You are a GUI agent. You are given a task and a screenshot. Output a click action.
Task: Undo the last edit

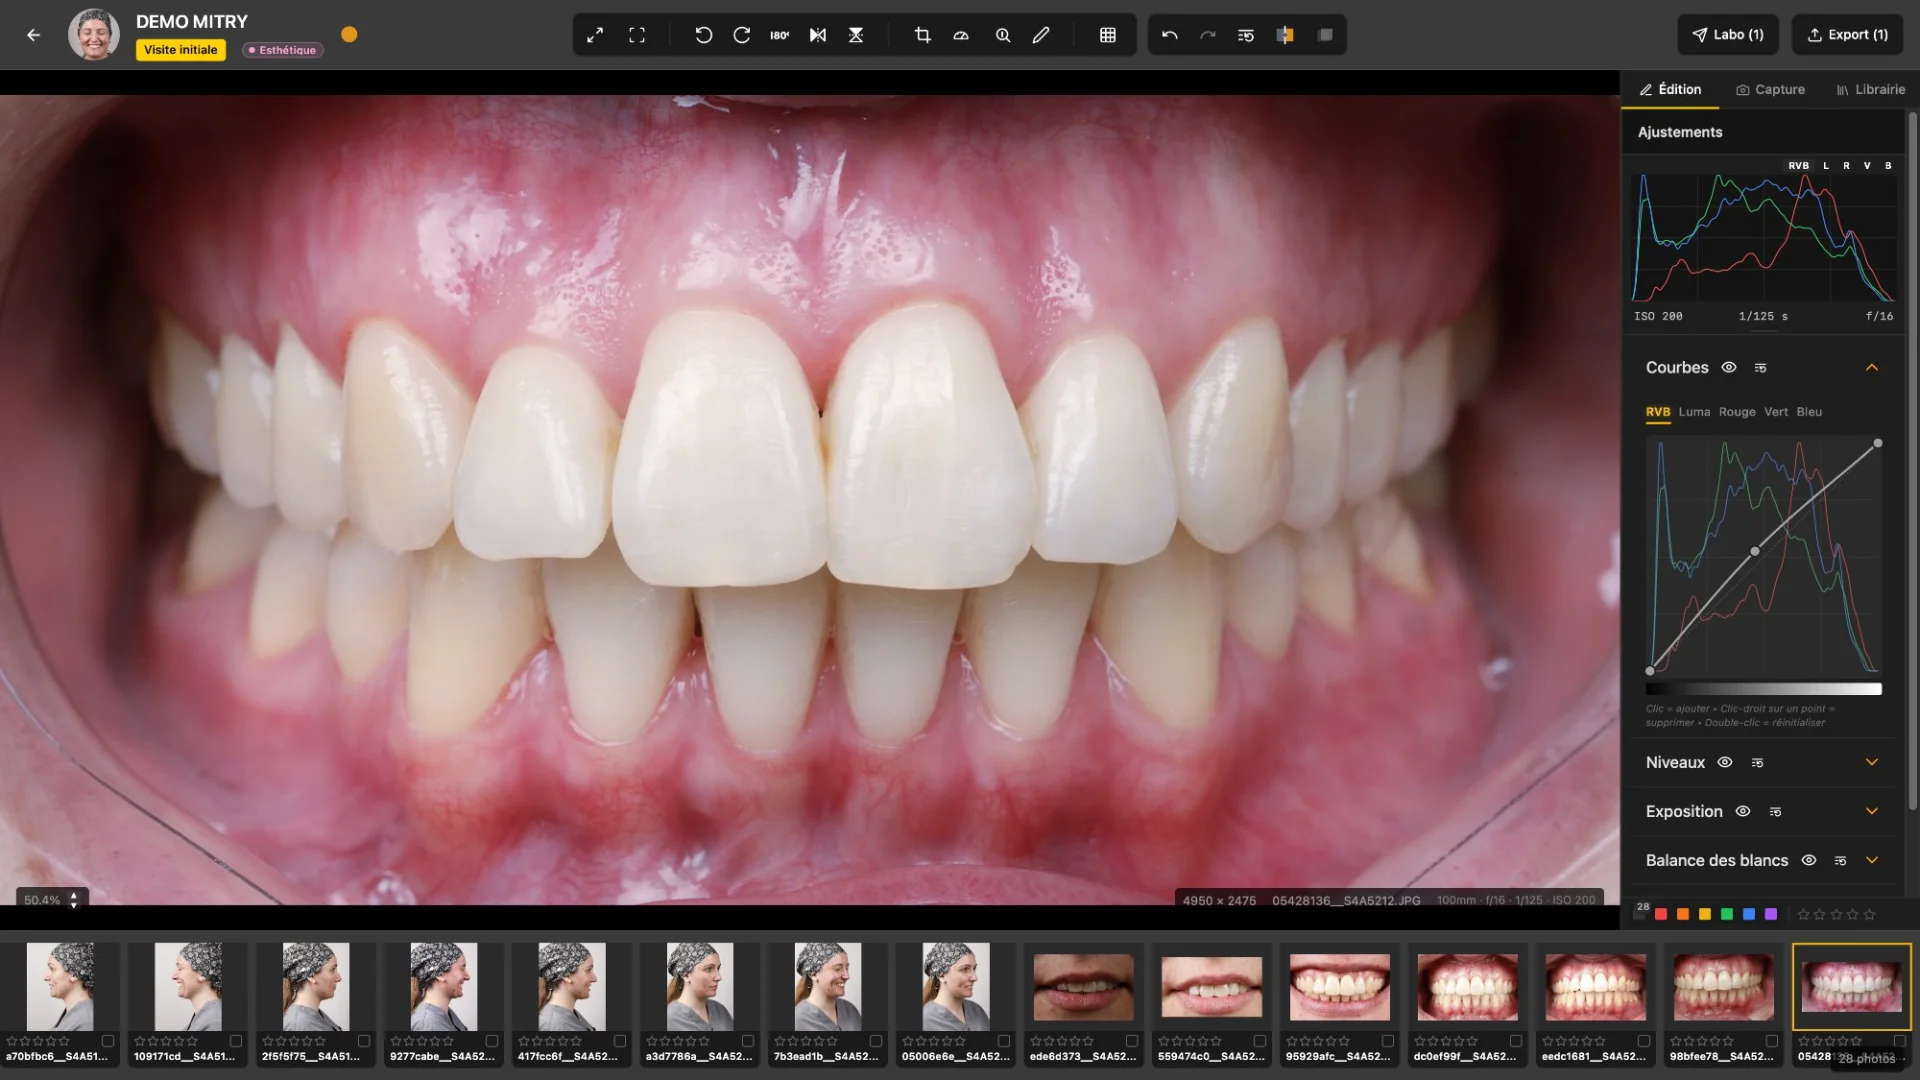pos(1170,35)
